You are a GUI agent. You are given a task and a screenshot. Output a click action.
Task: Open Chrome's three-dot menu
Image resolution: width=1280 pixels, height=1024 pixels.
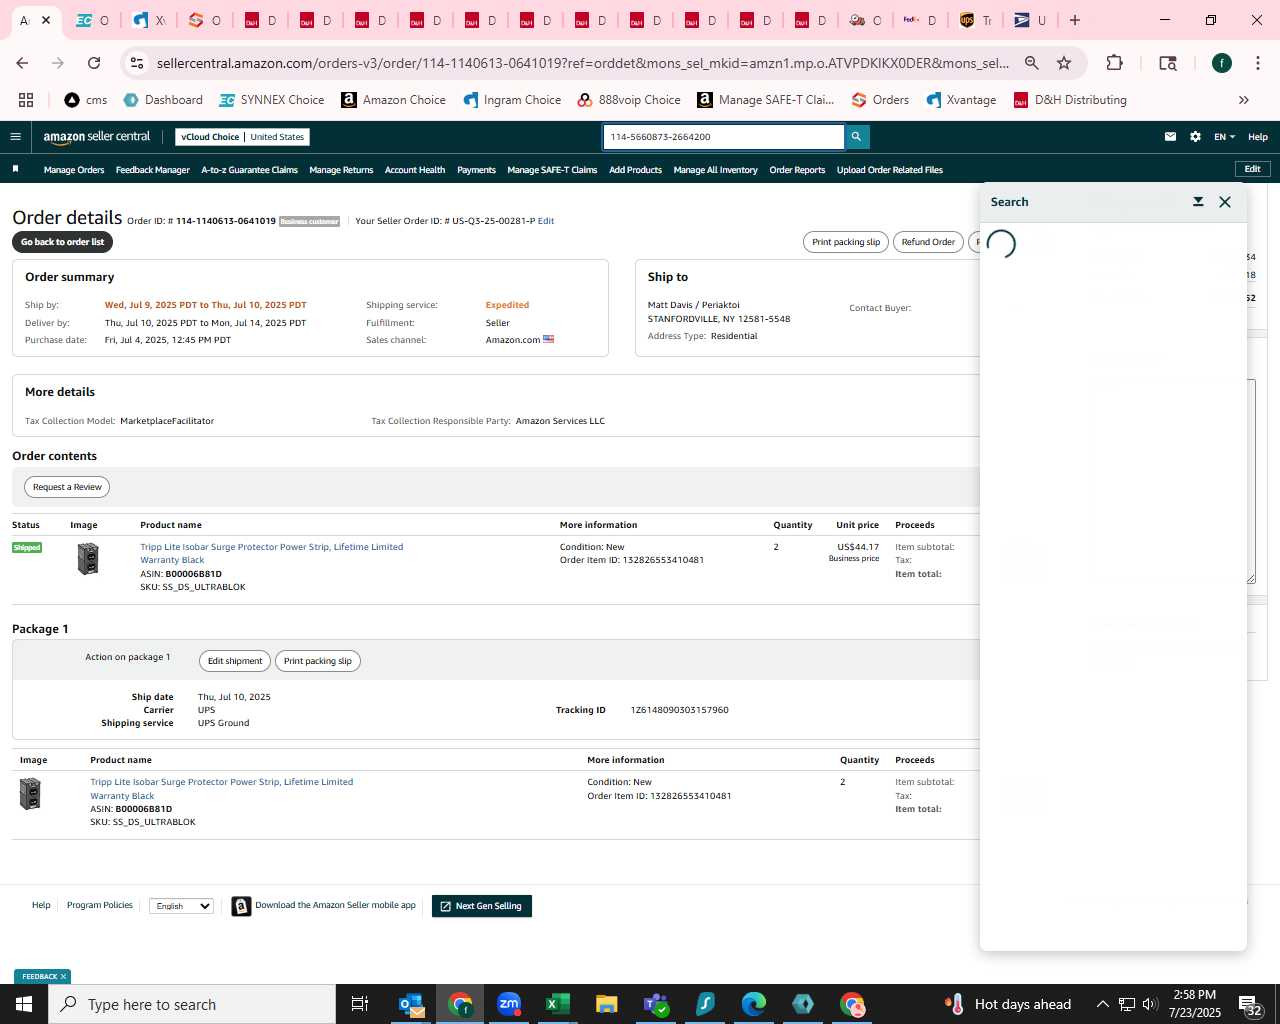[x=1257, y=63]
